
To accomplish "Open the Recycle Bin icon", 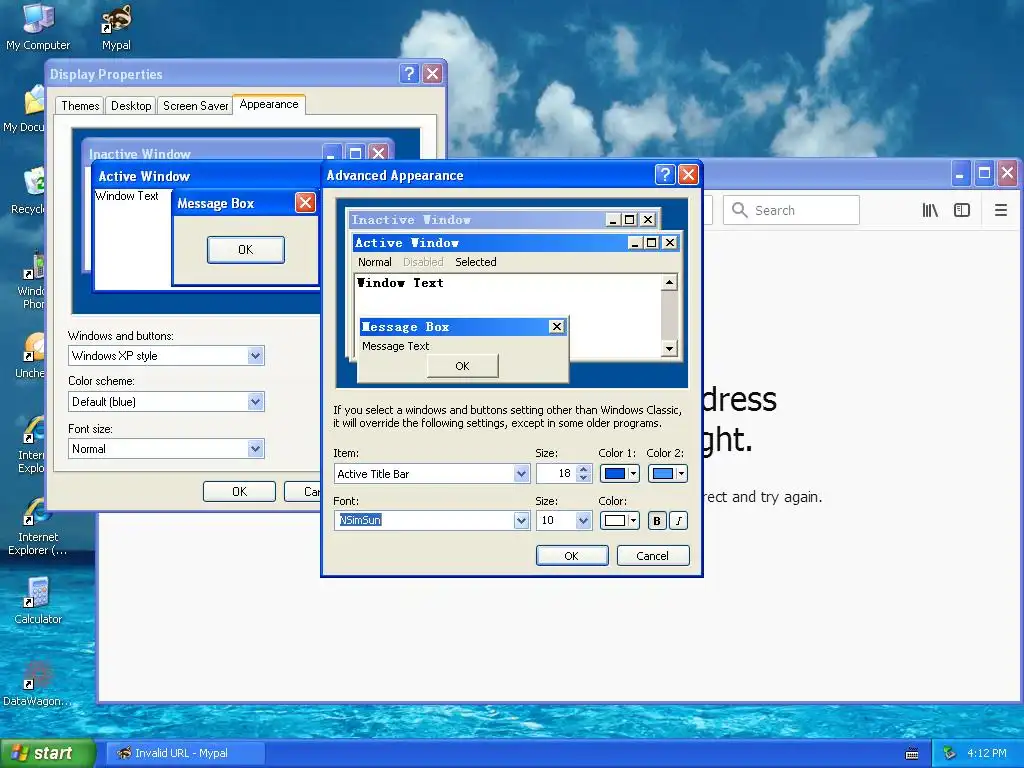I will pyautogui.click(x=29, y=191).
